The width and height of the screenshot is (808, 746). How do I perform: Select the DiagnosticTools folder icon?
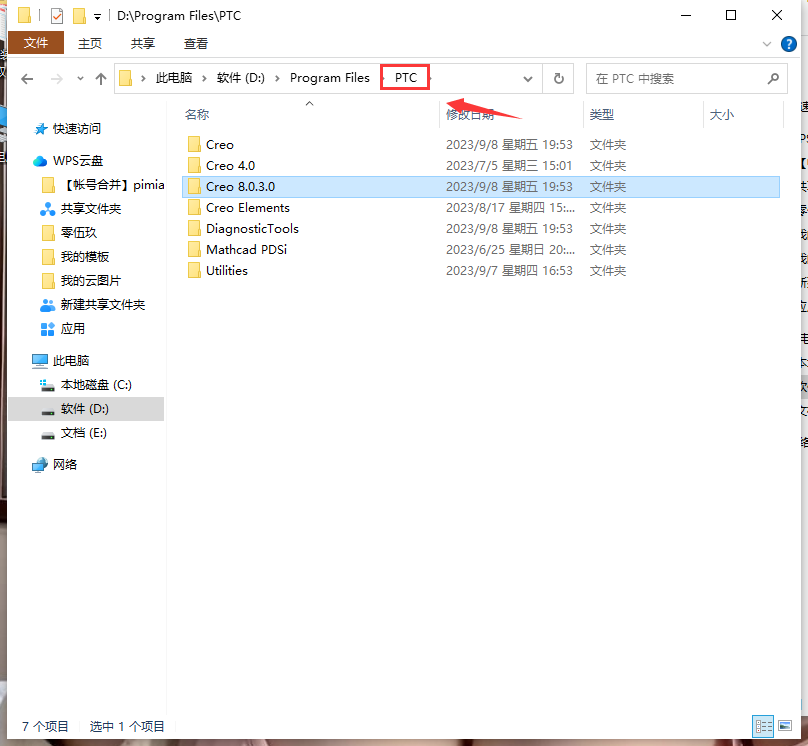point(194,228)
